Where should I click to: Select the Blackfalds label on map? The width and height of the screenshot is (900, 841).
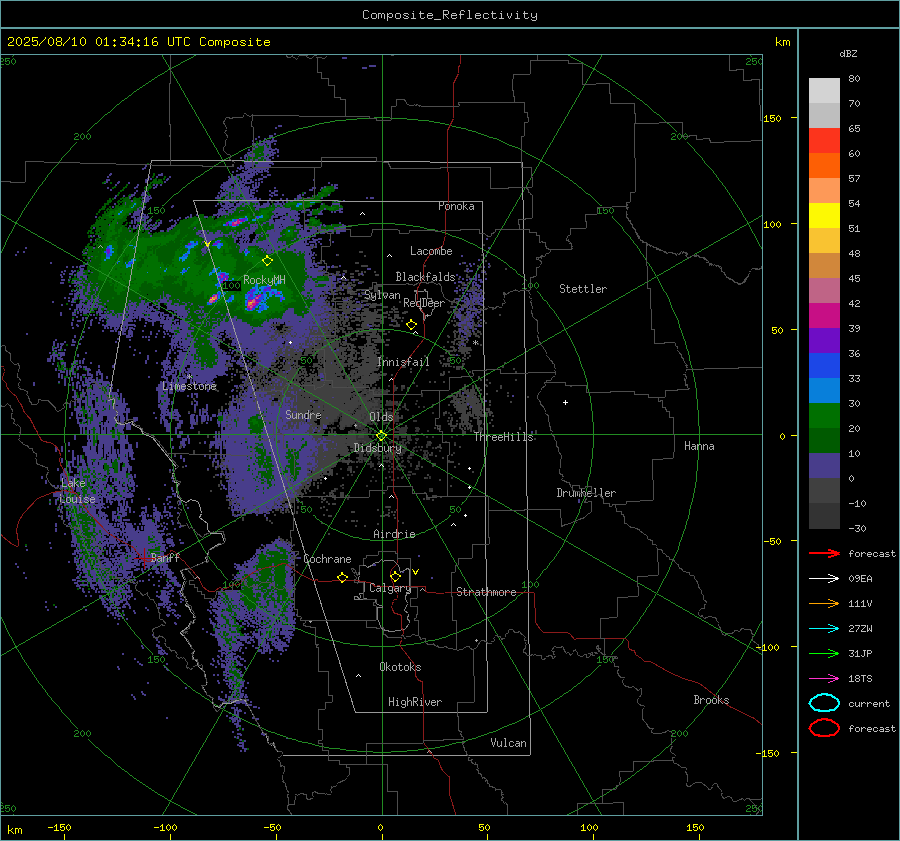(x=425, y=277)
